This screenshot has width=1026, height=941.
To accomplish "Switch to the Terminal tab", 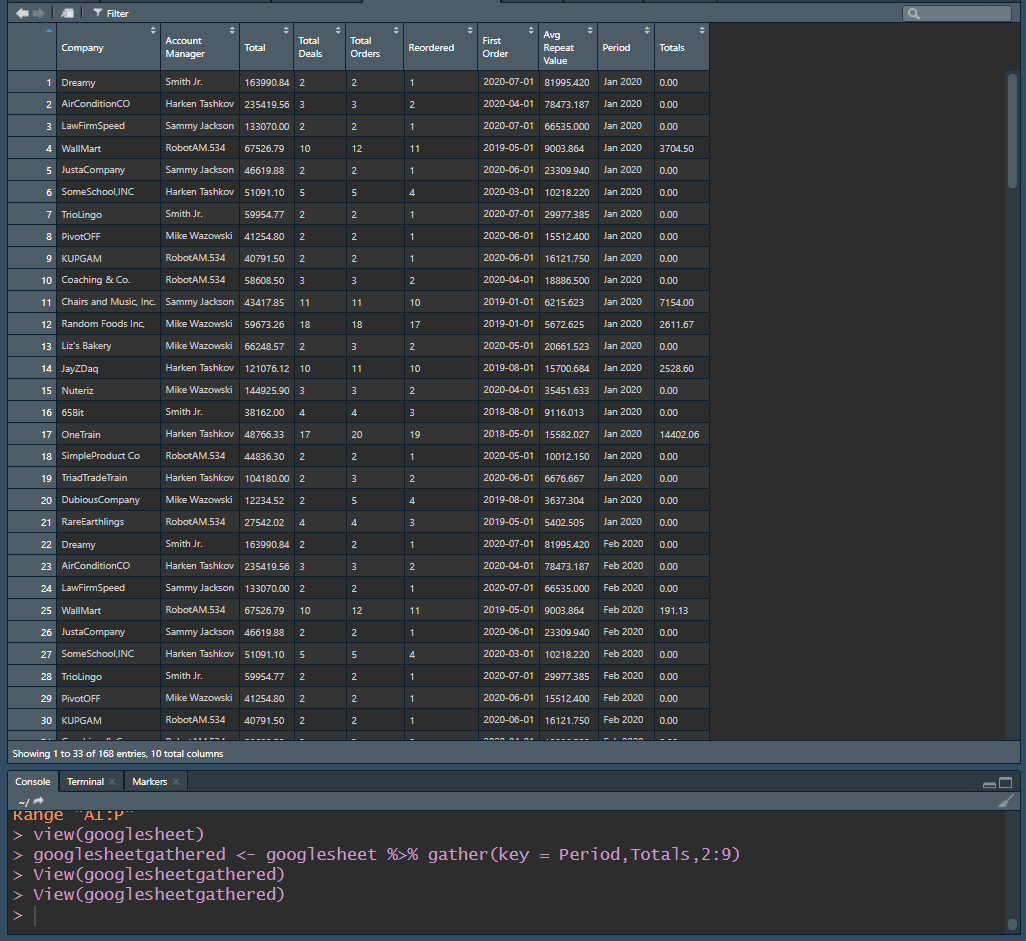I will pyautogui.click(x=85, y=782).
